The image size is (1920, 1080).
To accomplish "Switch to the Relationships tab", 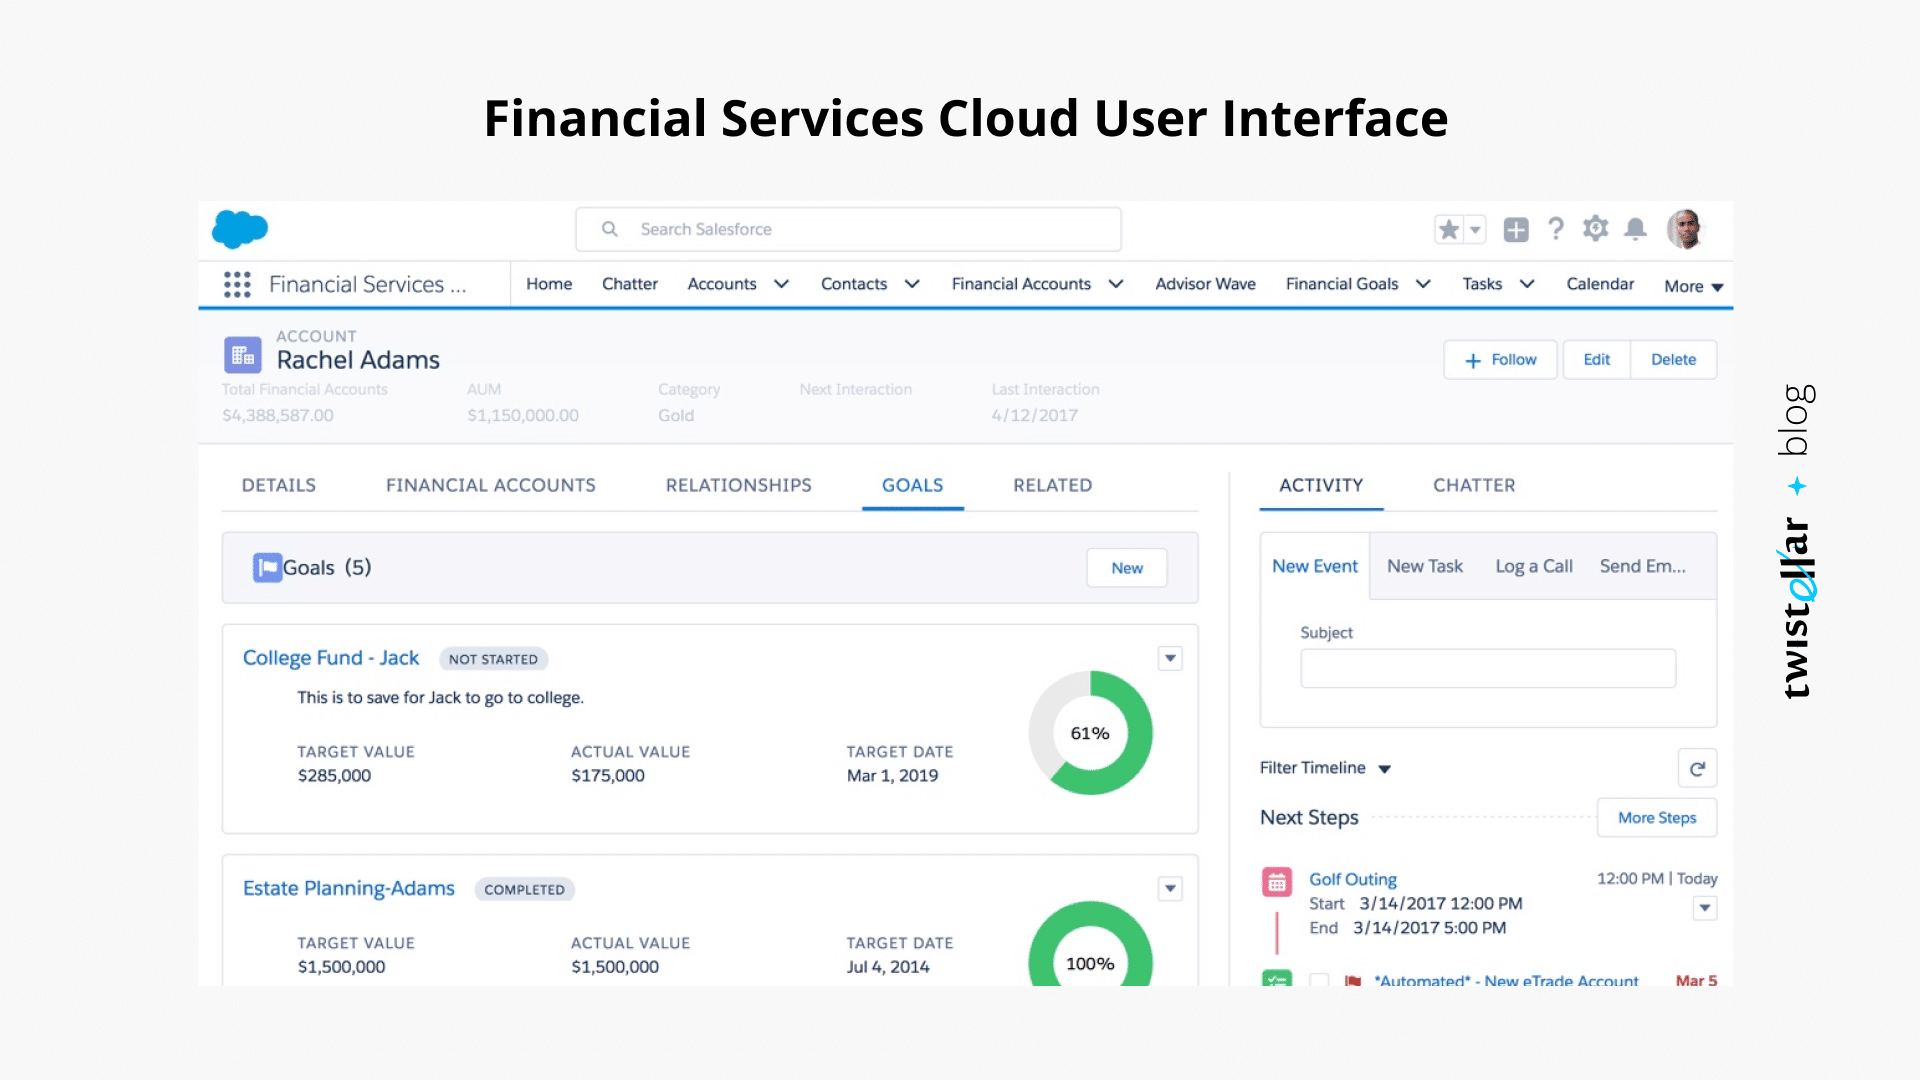I will coord(739,485).
